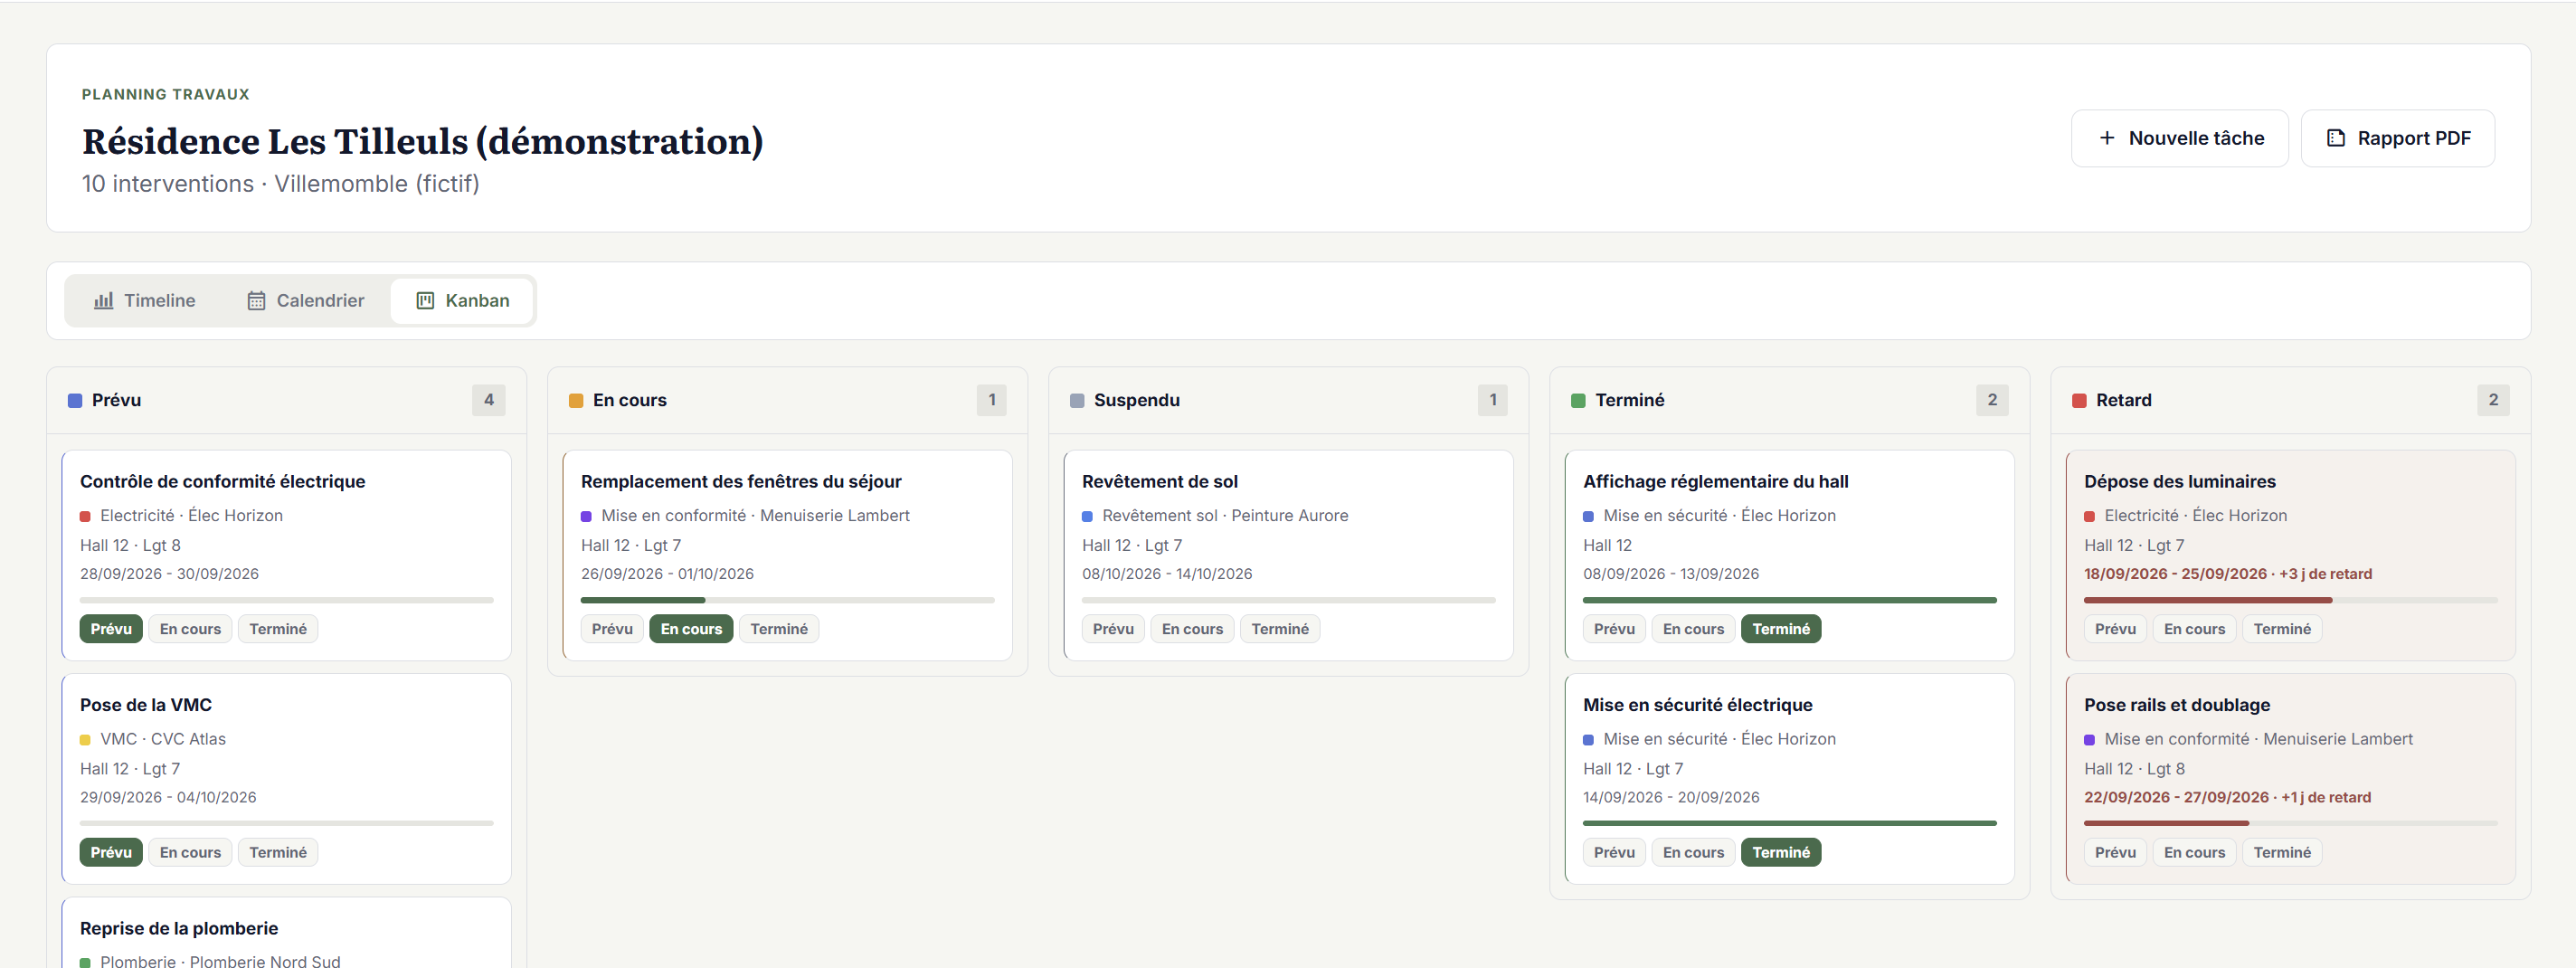Export the Rapport PDF
This screenshot has height=968, width=2576.
pos(2397,138)
